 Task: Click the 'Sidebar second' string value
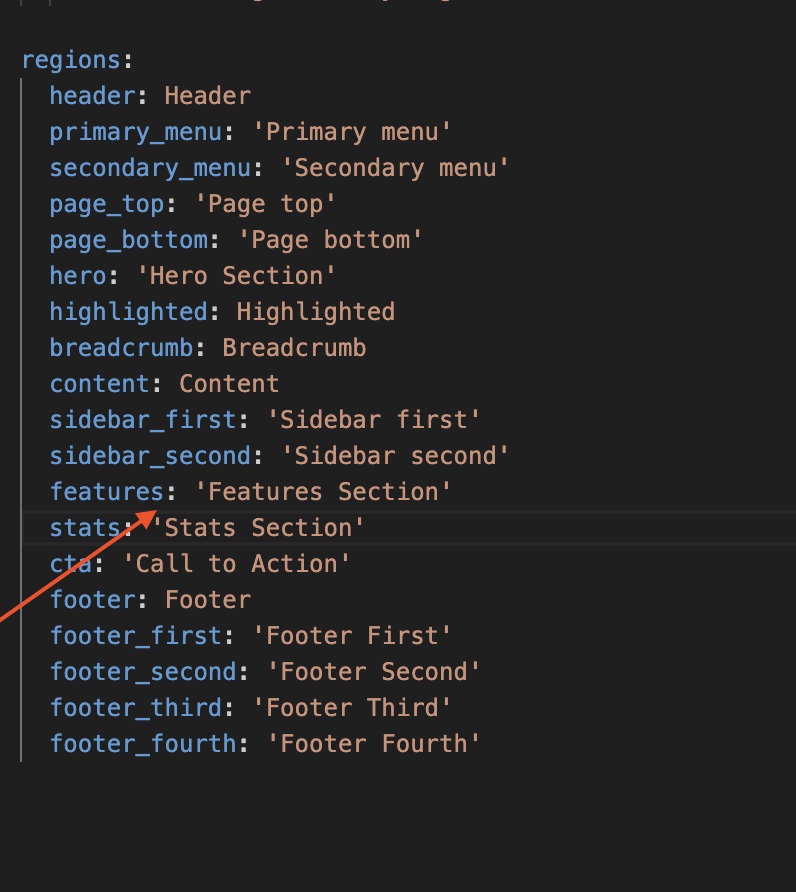click(x=395, y=456)
